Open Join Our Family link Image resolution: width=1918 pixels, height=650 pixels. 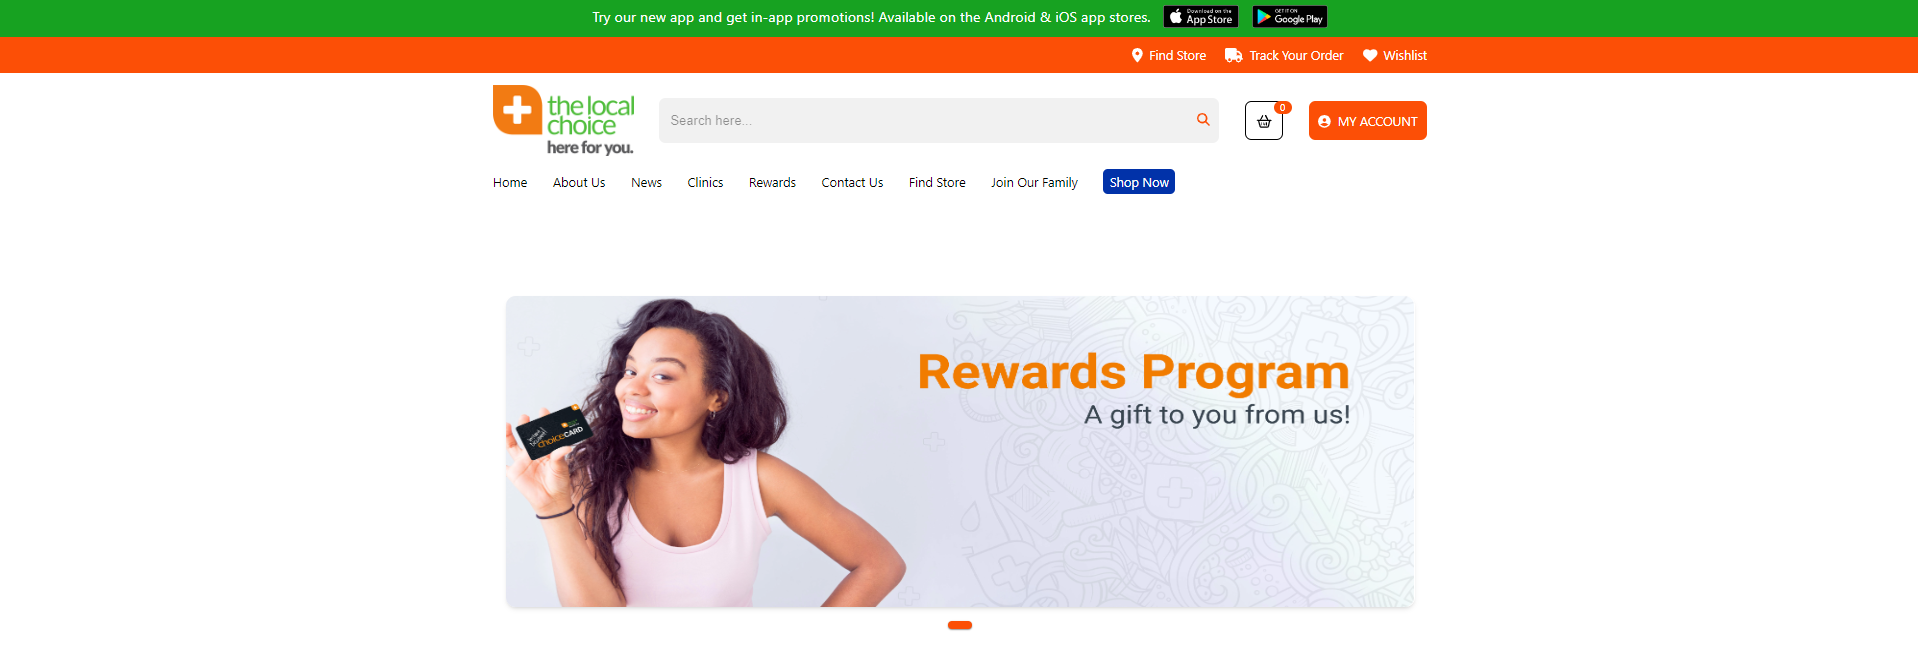[1034, 183]
